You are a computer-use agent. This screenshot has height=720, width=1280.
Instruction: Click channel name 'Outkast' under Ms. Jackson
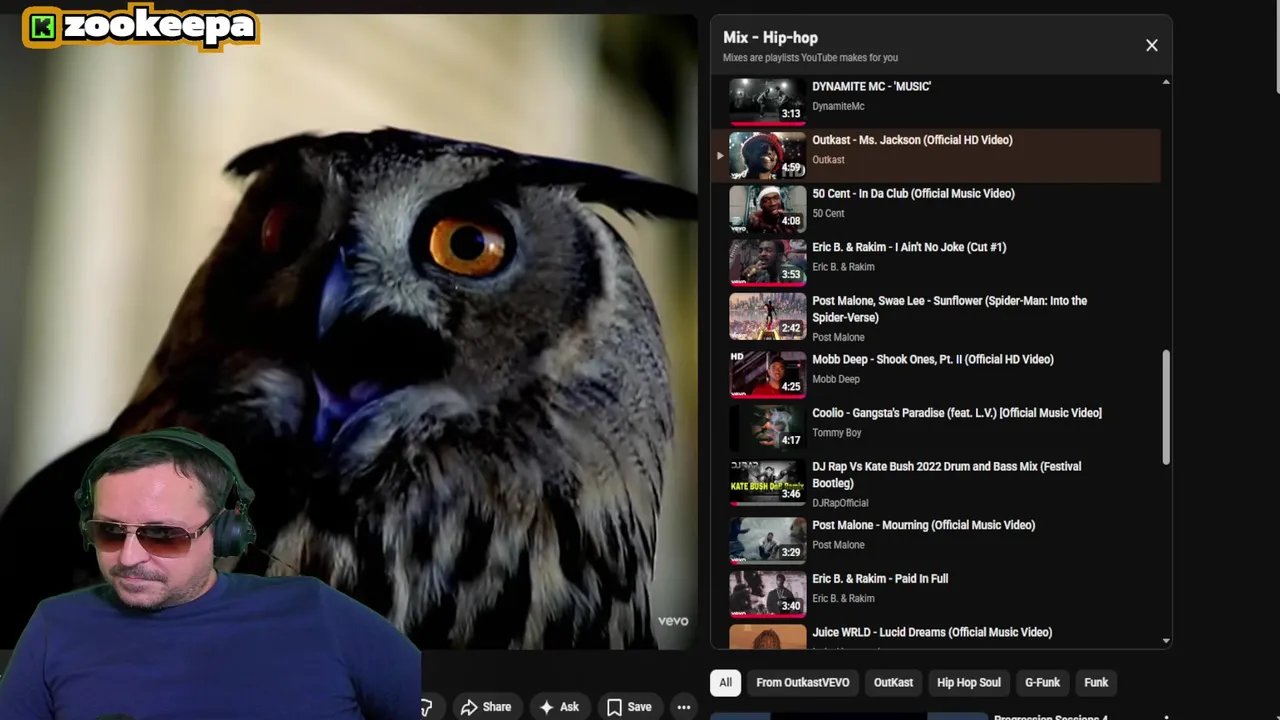pos(828,160)
